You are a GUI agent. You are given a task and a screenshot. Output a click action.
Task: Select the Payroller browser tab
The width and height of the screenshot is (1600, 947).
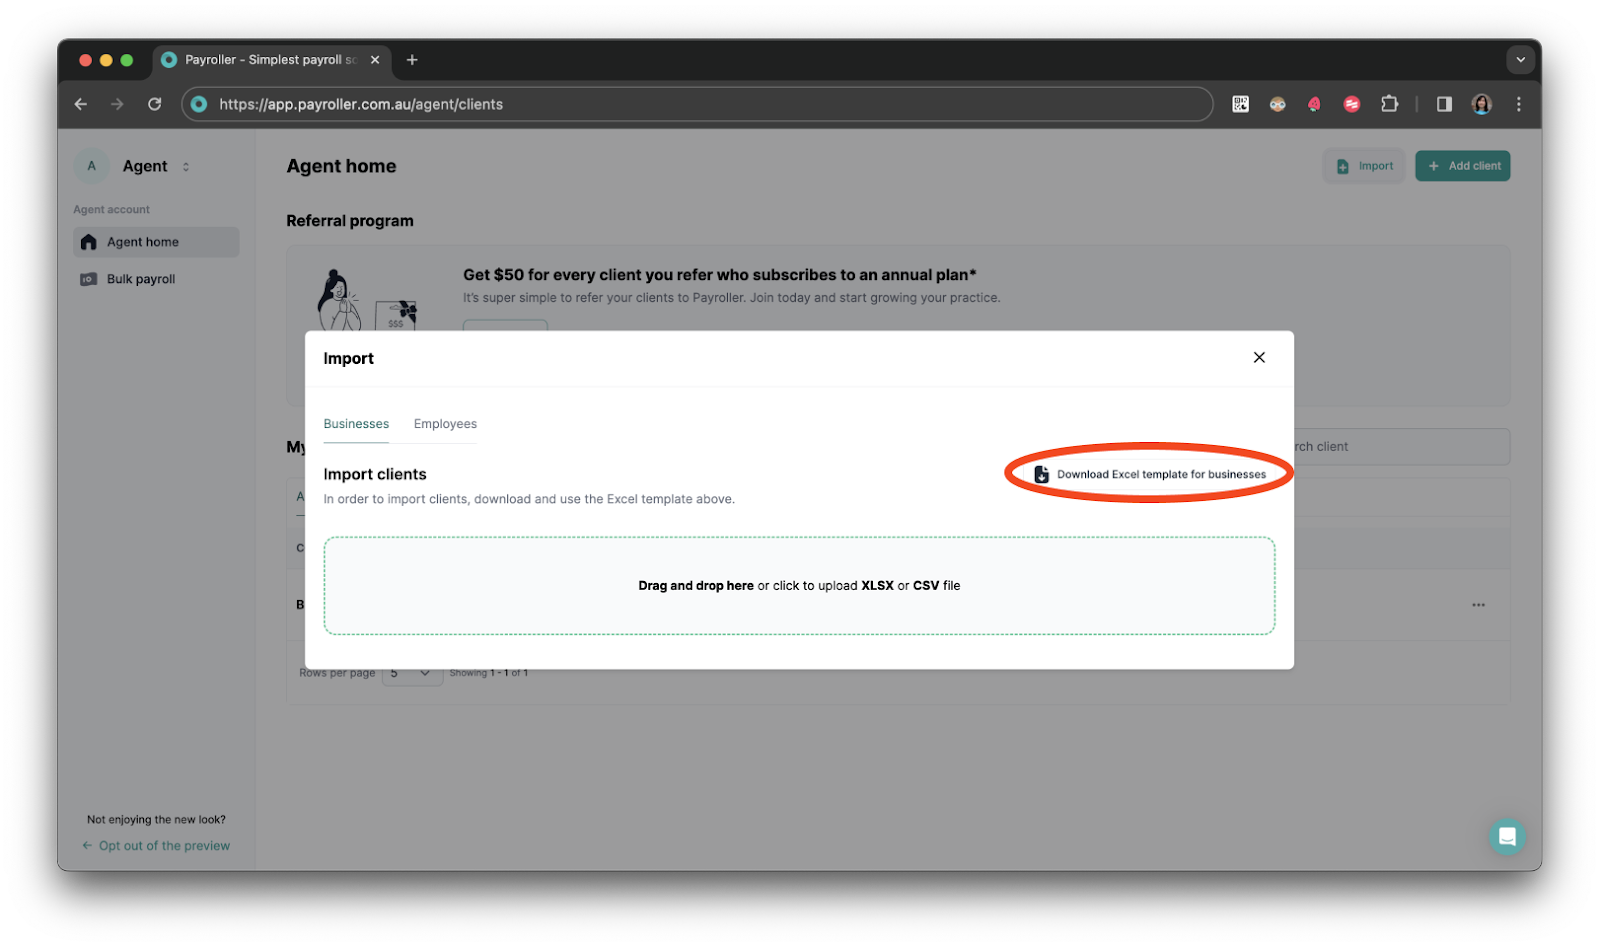(x=270, y=60)
